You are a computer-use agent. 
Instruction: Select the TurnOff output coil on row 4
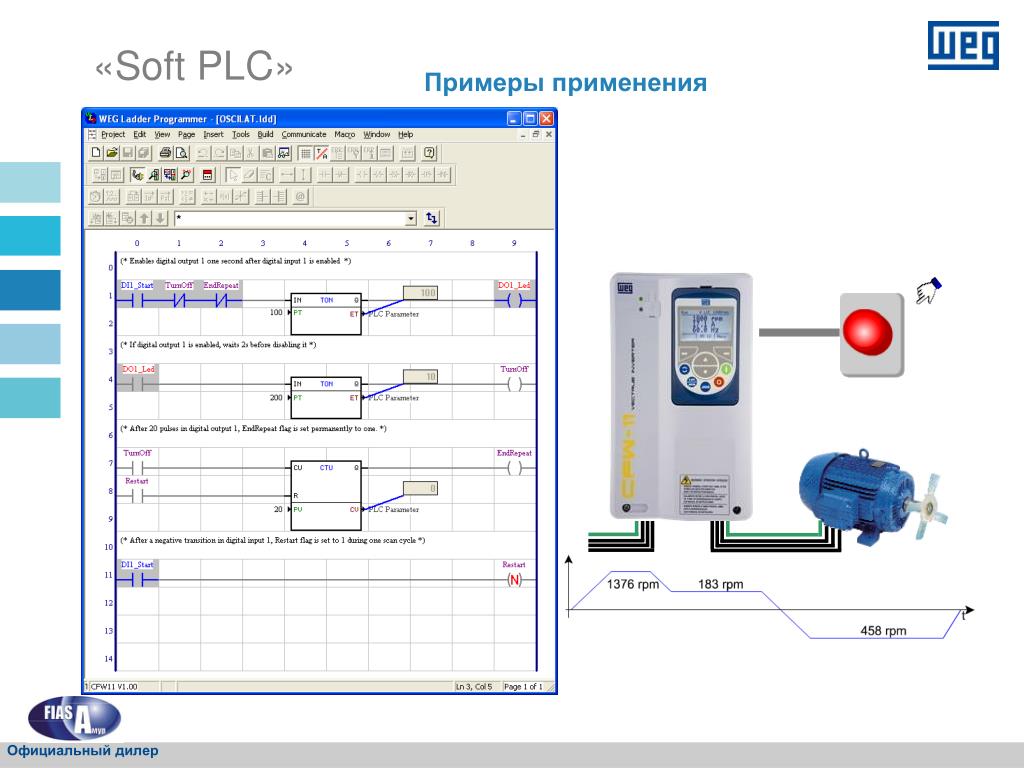[x=515, y=384]
